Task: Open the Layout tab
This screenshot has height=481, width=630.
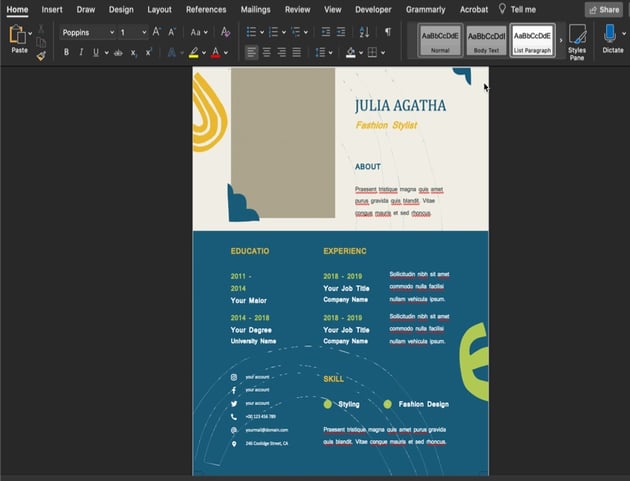Action: click(159, 9)
